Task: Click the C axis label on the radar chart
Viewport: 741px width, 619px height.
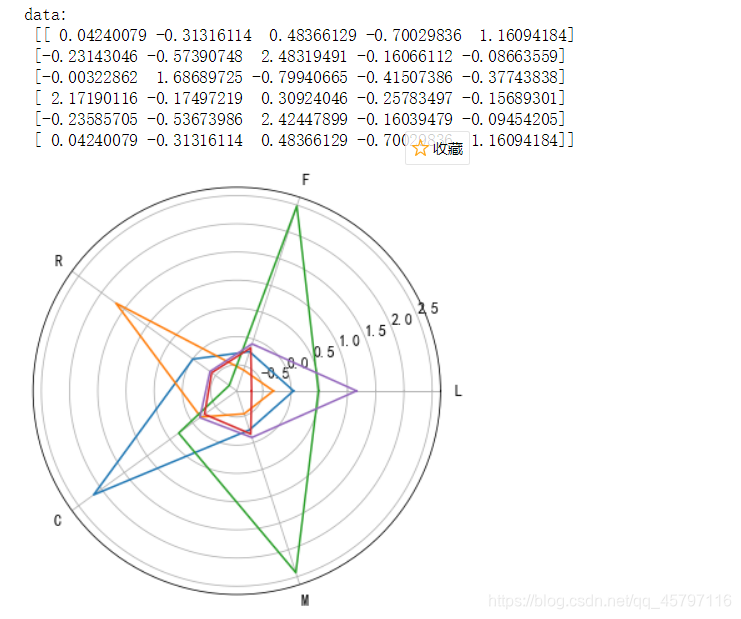Action: tap(58, 521)
